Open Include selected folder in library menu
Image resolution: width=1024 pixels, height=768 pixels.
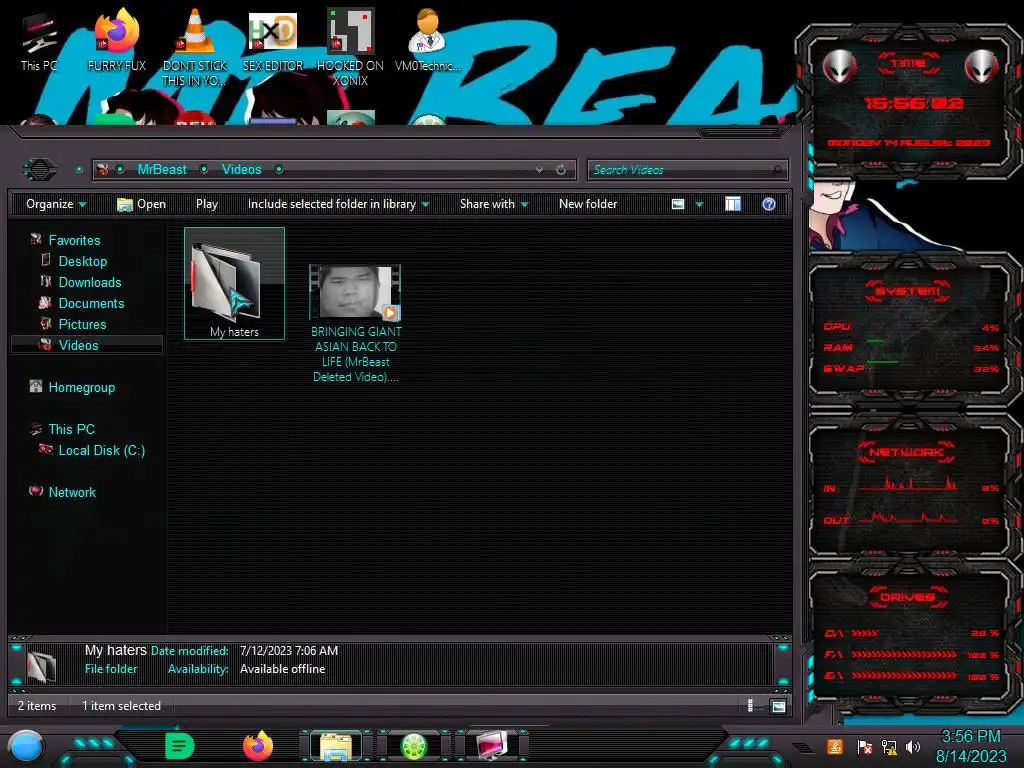[x=338, y=204]
